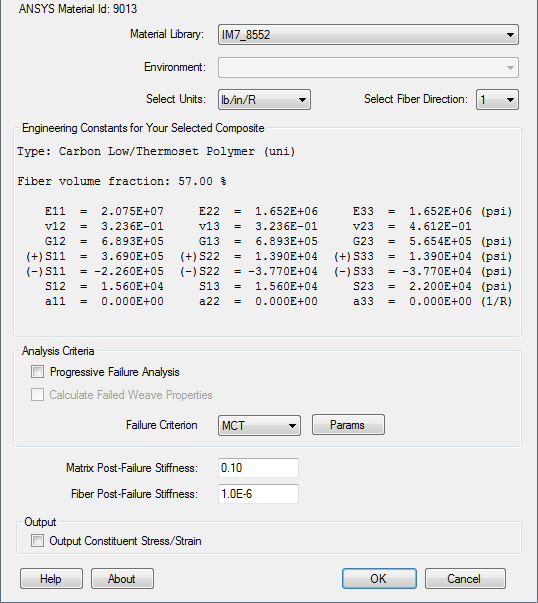The image size is (538, 603).
Task: Click the S23 value 2.200E+04
Action: click(x=440, y=287)
